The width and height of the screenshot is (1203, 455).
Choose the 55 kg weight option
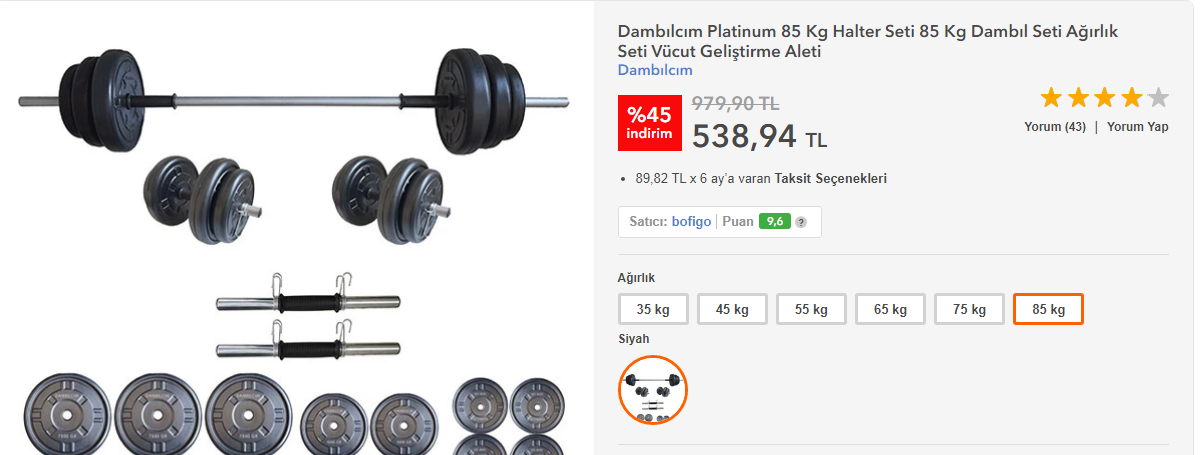pyautogui.click(x=811, y=309)
